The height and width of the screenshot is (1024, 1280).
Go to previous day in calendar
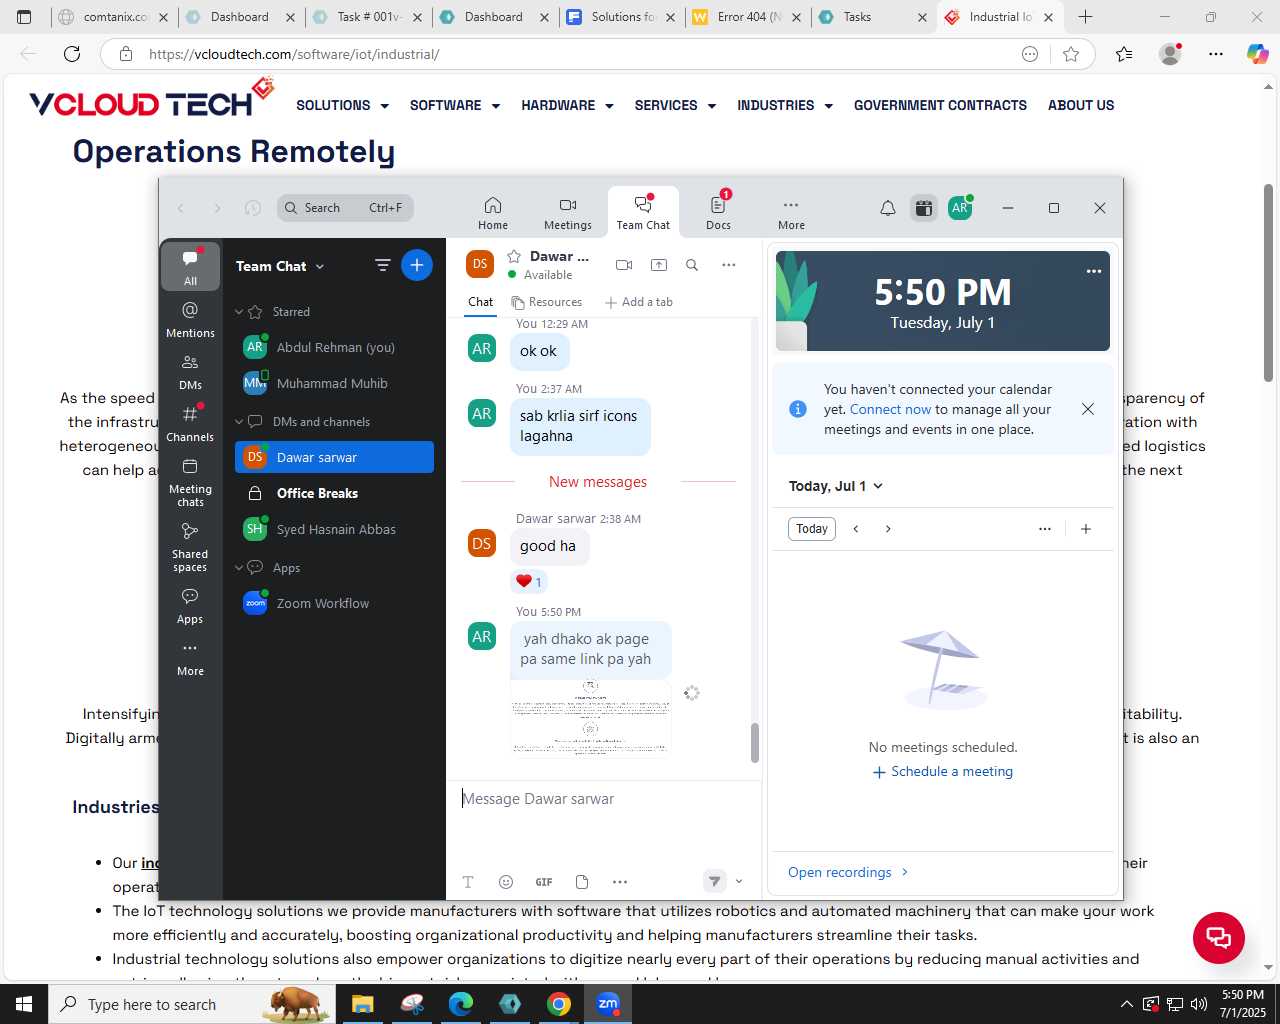(x=856, y=529)
